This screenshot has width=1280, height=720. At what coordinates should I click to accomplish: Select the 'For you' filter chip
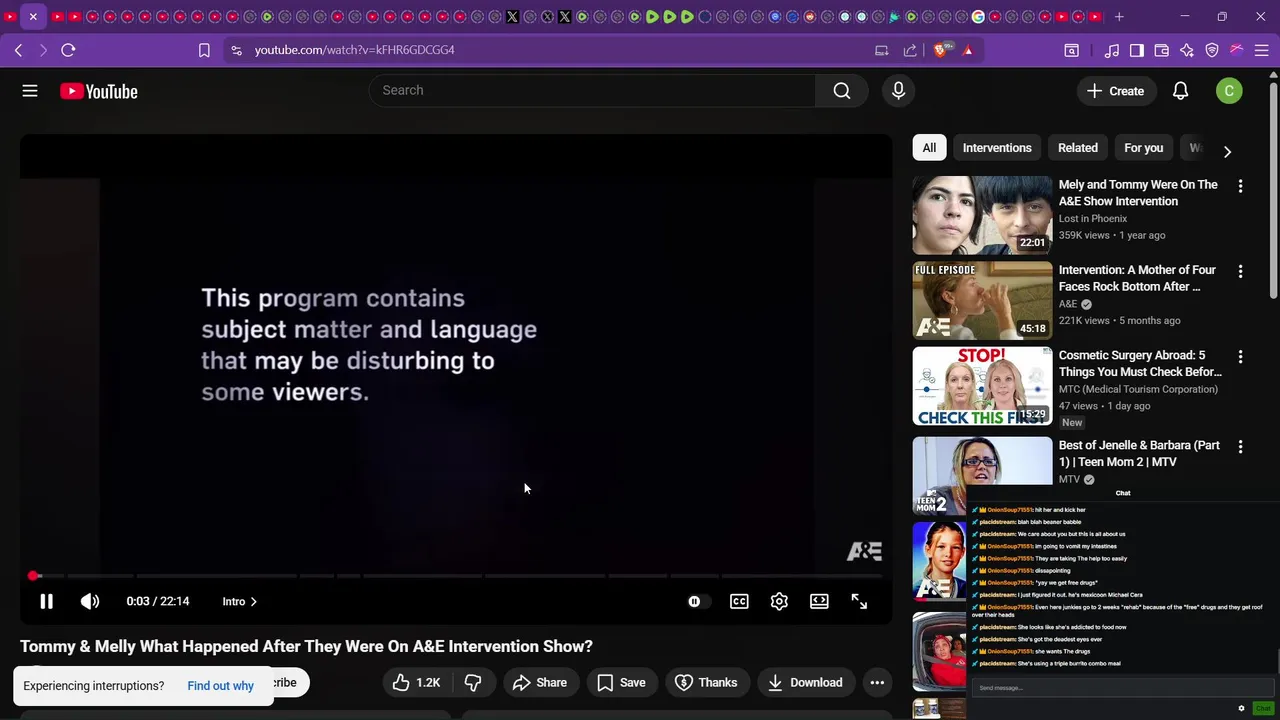[1143, 148]
